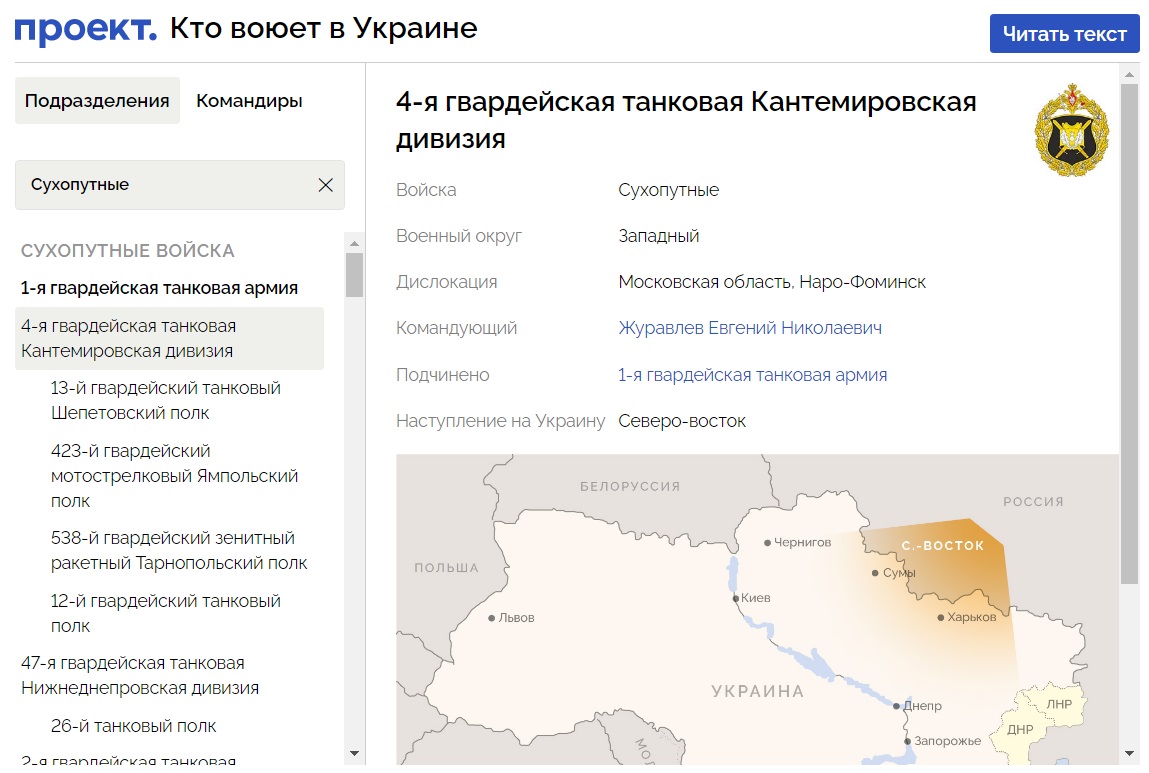Screen dimensions: 1149x773
Task: Click the Чернигов city marker on the map
Action: [x=768, y=543]
